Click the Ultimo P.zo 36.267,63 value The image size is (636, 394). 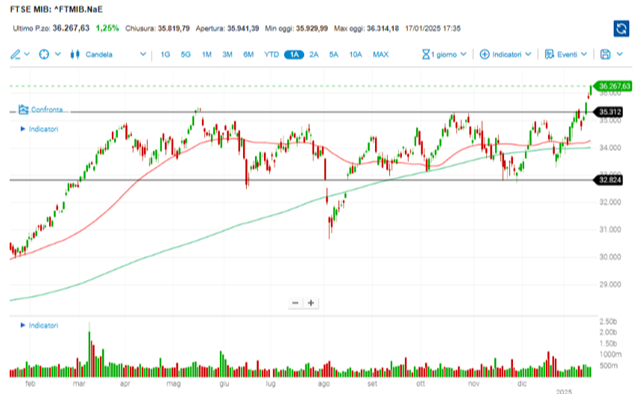(71, 28)
